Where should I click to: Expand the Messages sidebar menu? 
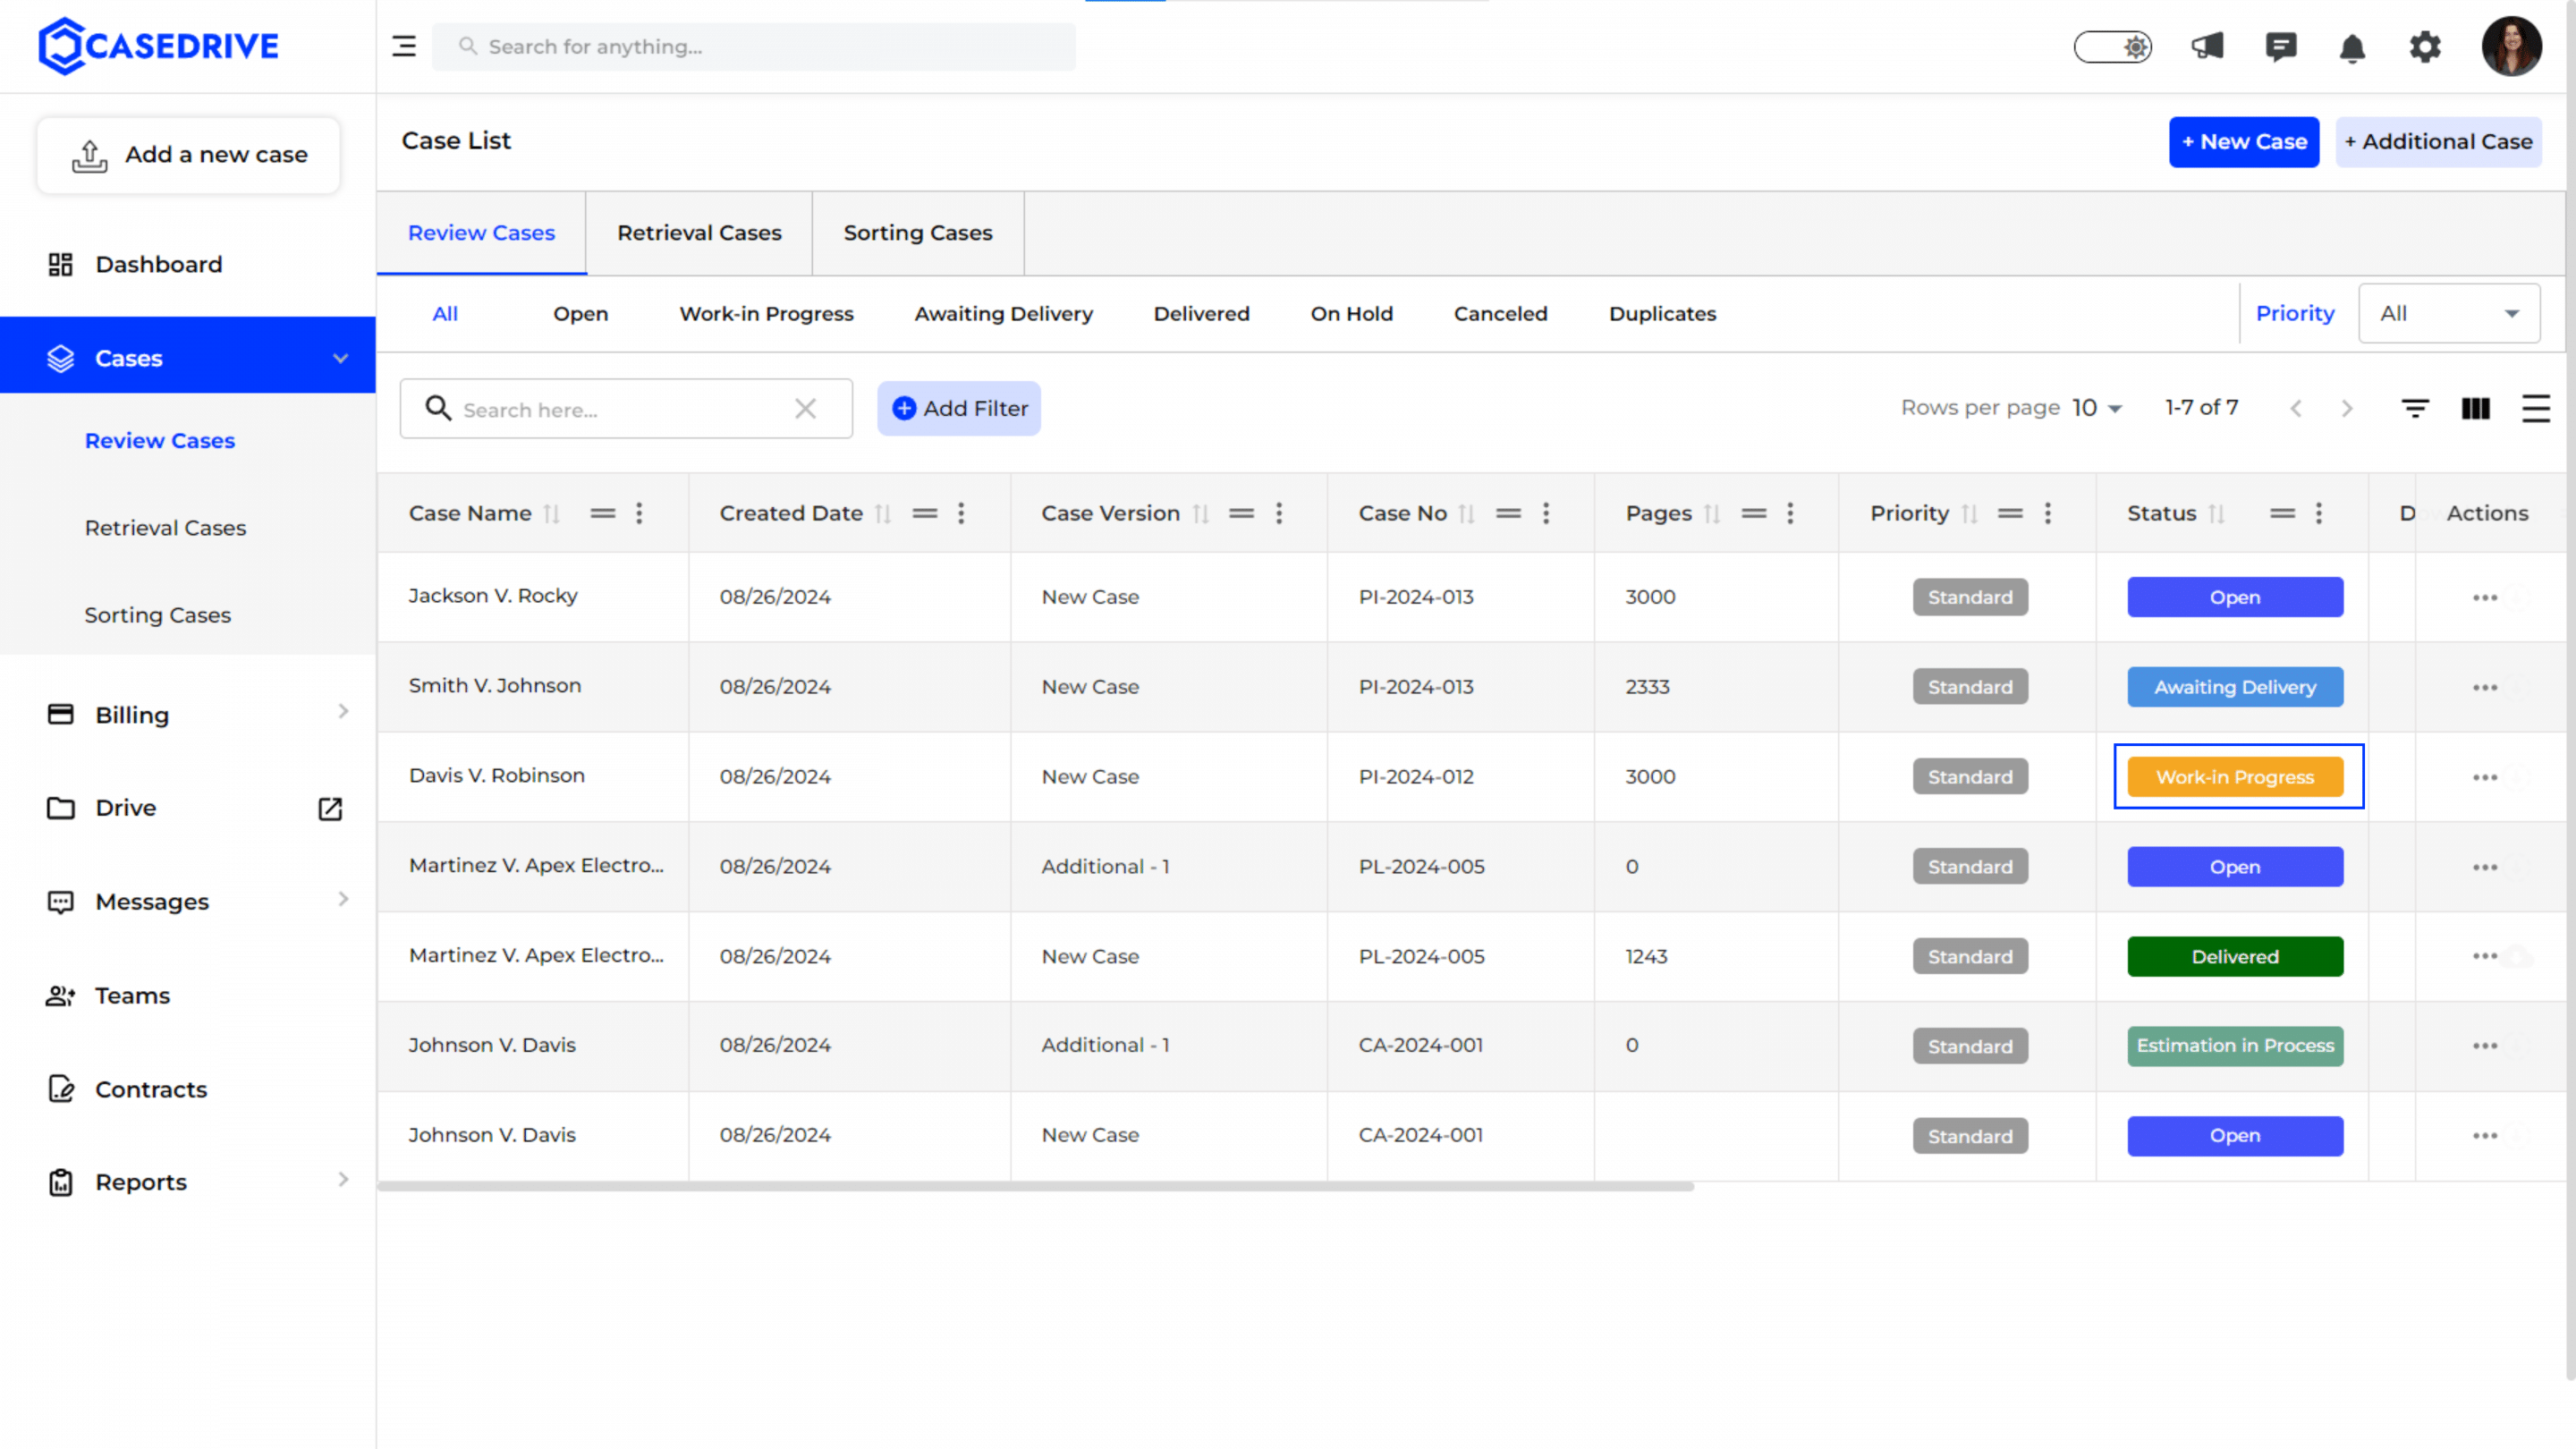(x=343, y=899)
